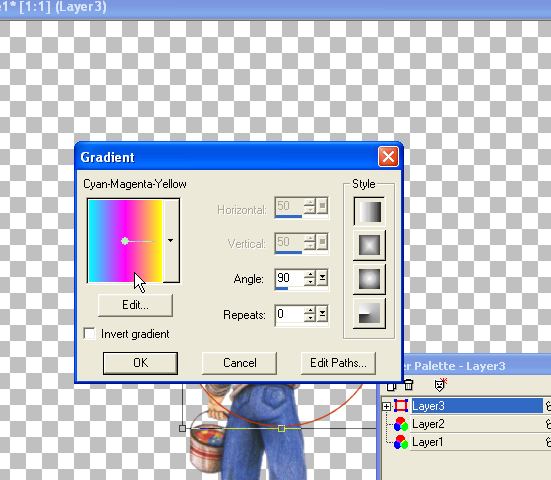Screen dimensions: 551x480
Task: Select the rectangular gradient style icon
Action: tap(369, 245)
